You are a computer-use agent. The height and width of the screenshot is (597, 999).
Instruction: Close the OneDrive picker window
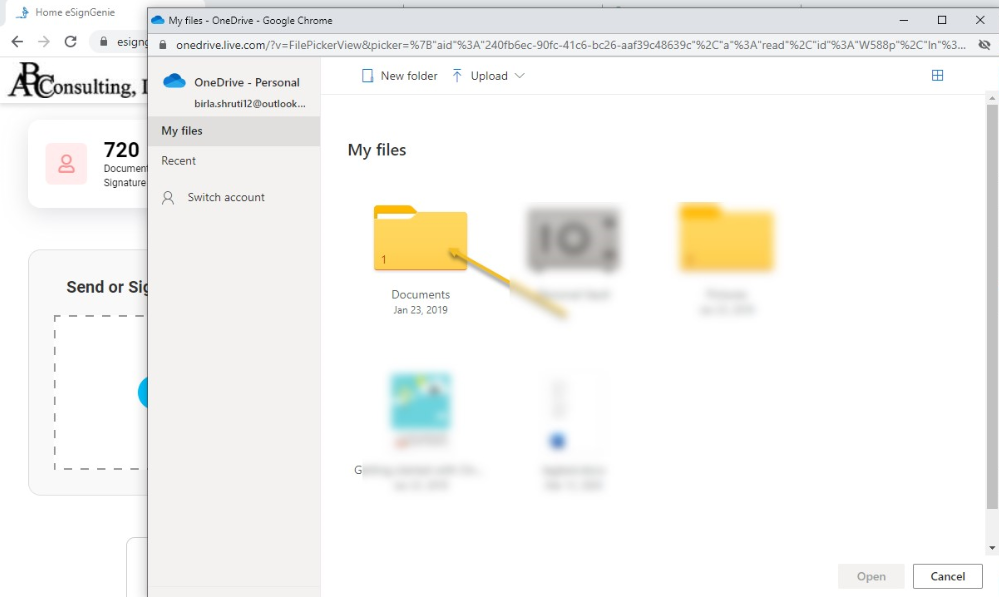tap(980, 20)
